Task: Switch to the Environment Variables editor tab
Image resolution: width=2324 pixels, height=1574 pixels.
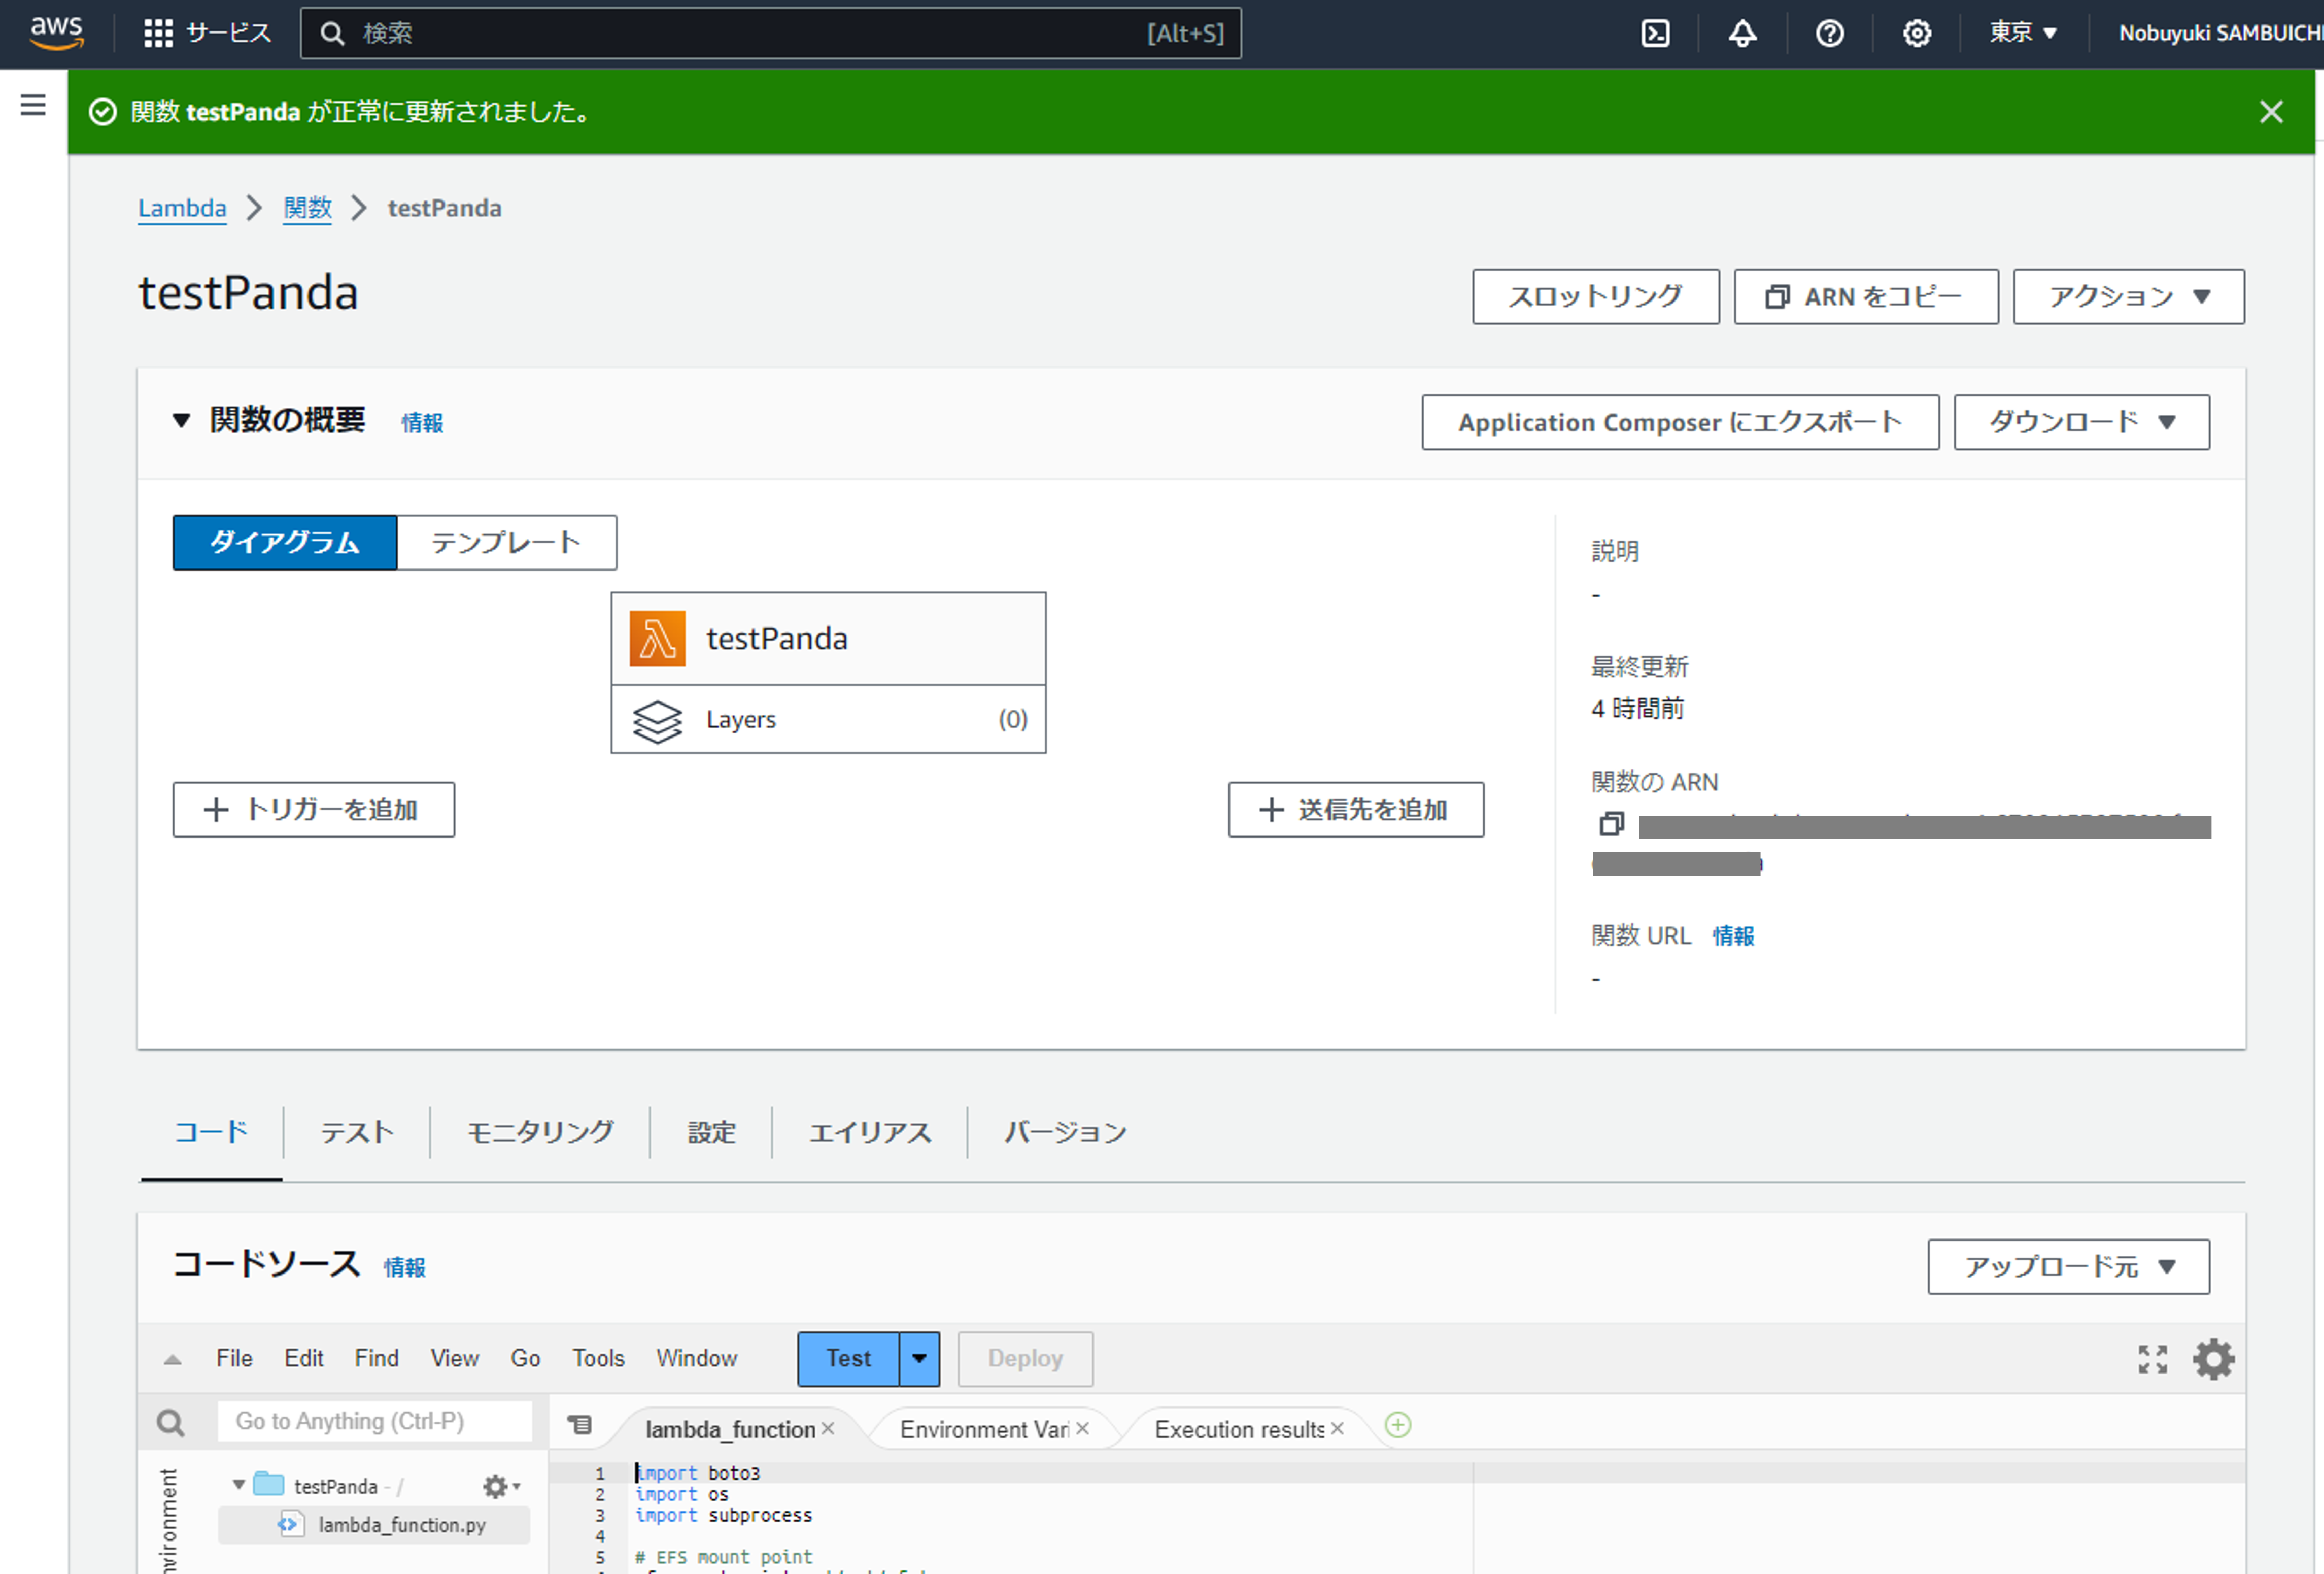Action: pos(984,1430)
